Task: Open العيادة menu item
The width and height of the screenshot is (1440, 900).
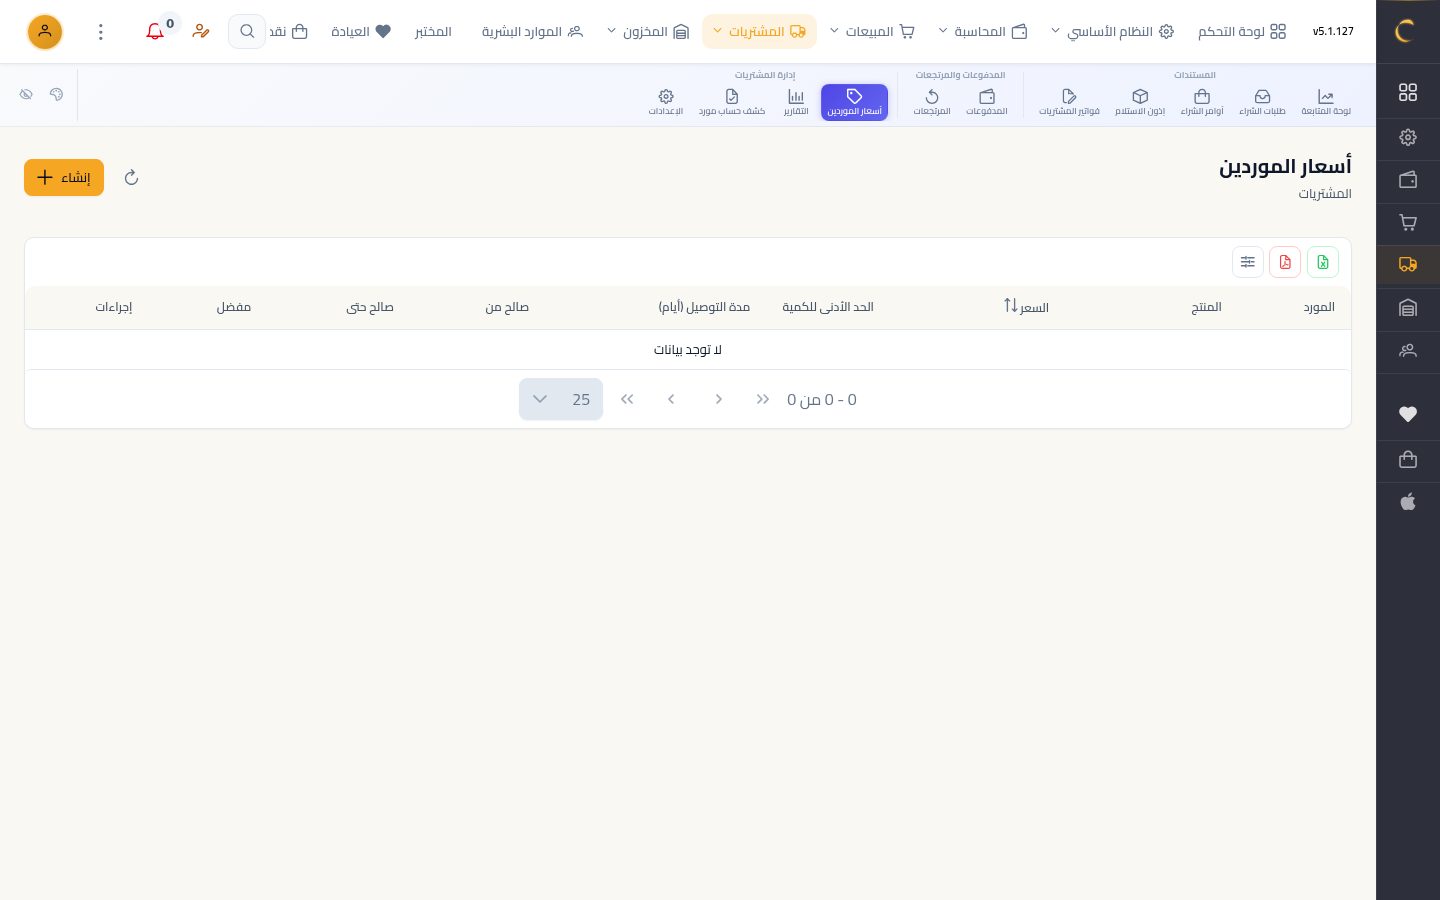Action: click(x=361, y=32)
